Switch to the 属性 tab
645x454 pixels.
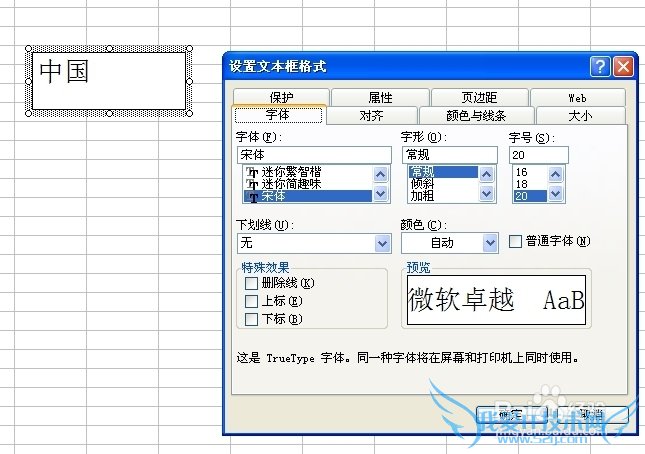pos(380,97)
